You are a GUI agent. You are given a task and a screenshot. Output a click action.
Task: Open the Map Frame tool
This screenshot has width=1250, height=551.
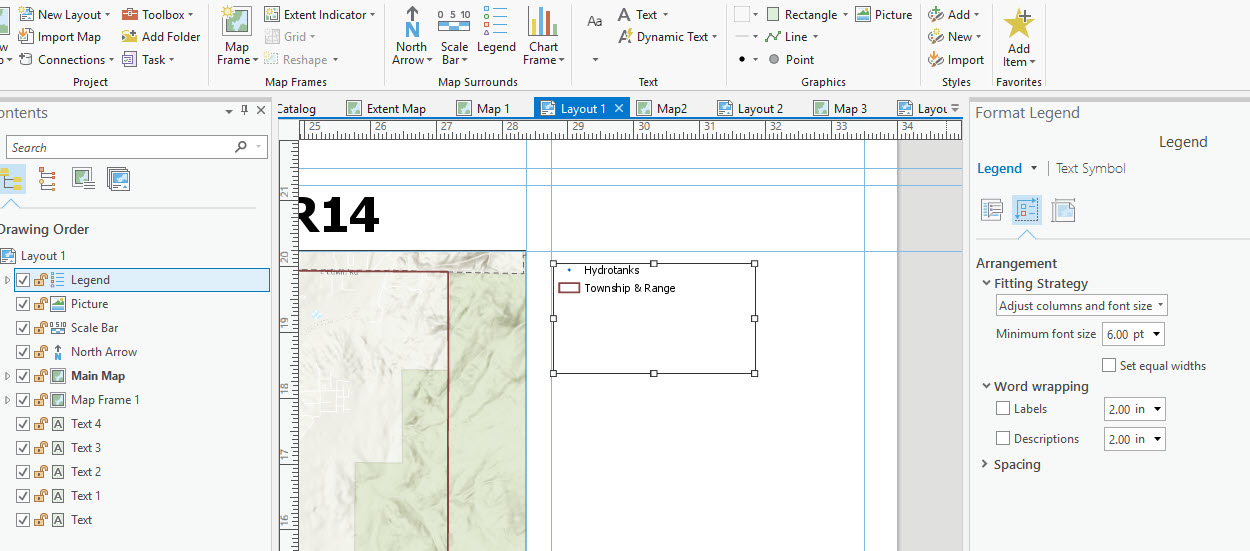(237, 36)
